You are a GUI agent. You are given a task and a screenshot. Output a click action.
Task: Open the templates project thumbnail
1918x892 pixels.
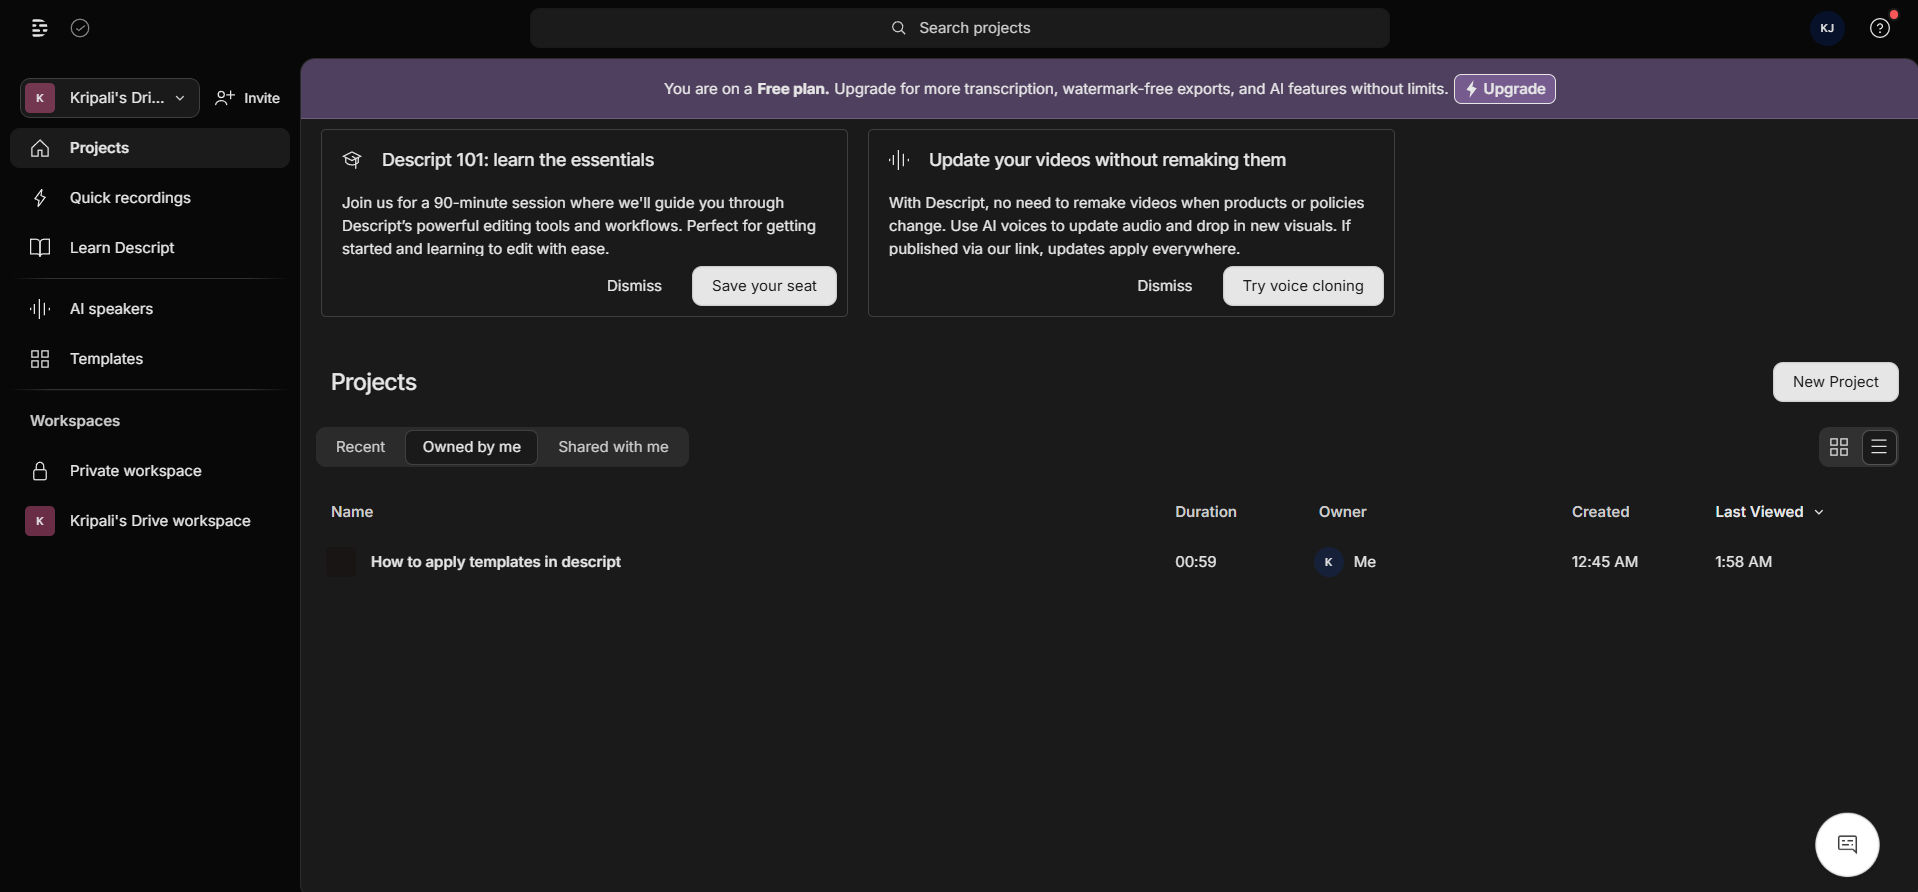pos(341,562)
